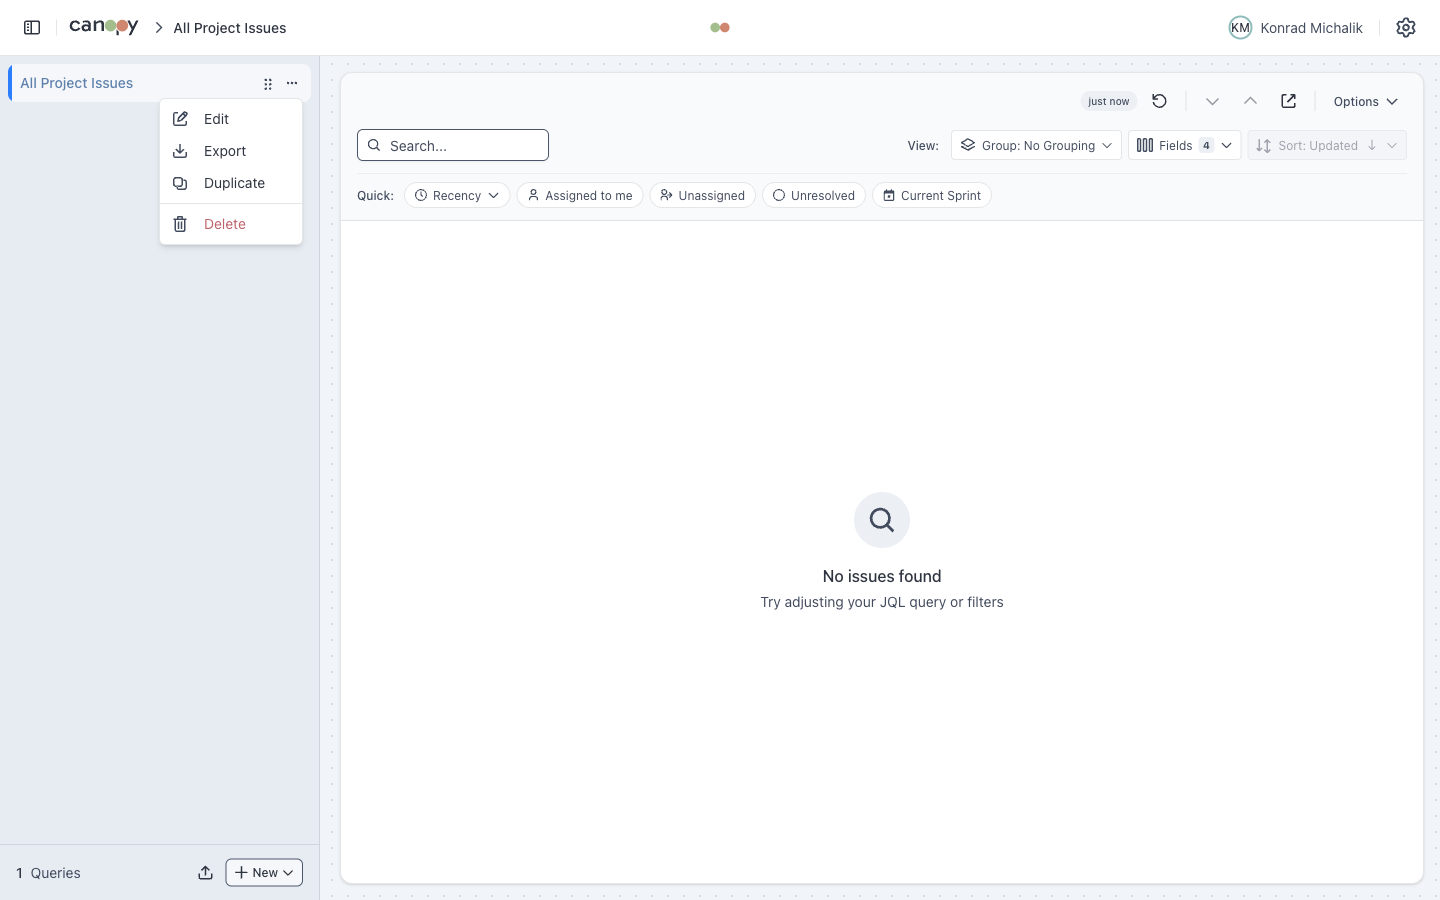Viewport: 1440px width, 900px height.
Task: Grab the drag handle beside All Project Issues
Action: pyautogui.click(x=268, y=84)
